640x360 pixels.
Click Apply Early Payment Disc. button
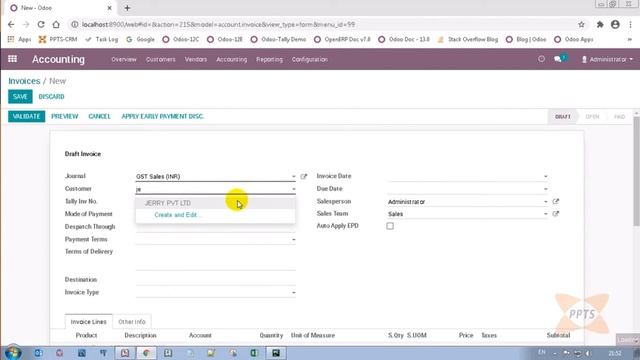[x=162, y=116]
